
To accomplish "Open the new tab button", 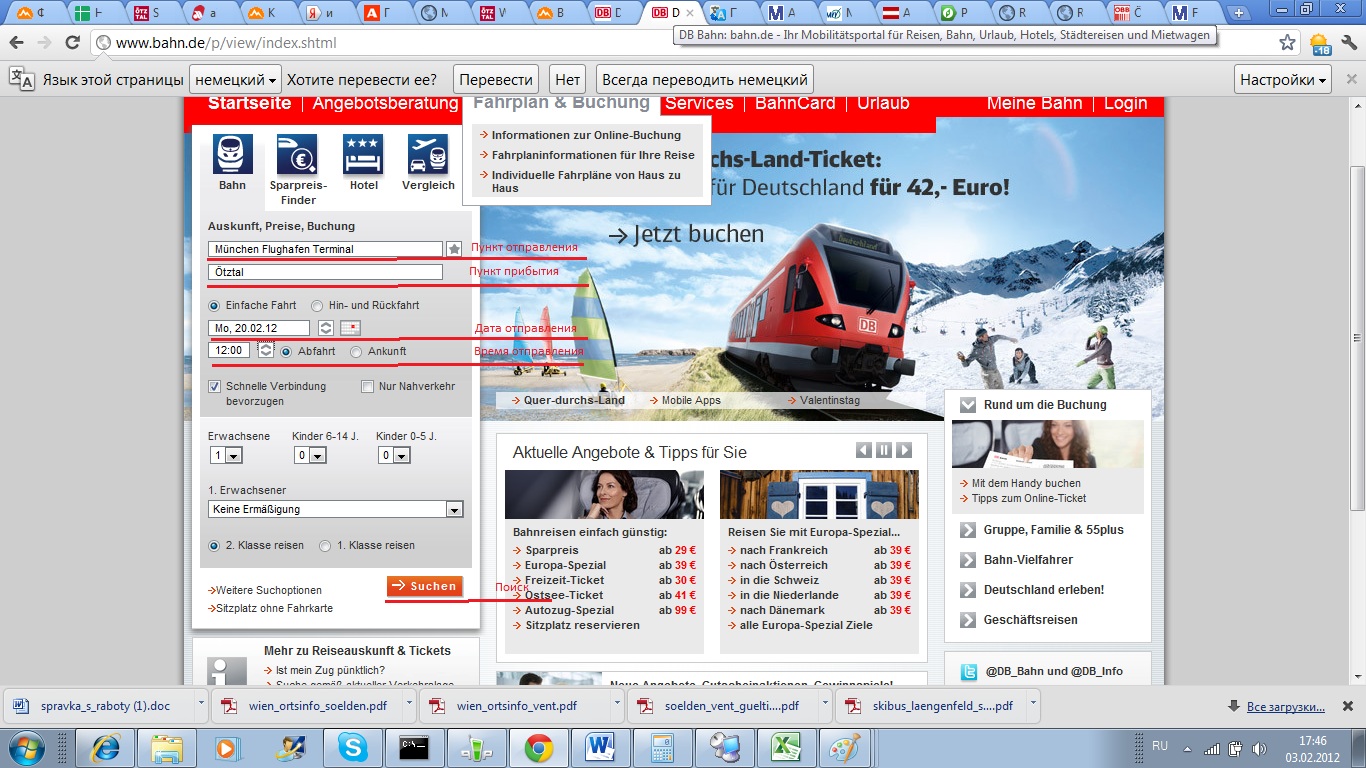I will [x=1240, y=13].
